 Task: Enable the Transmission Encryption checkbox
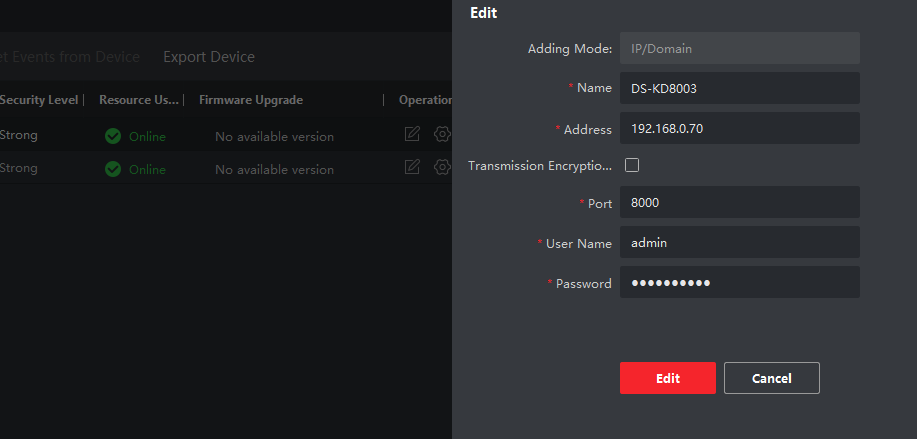(x=632, y=165)
